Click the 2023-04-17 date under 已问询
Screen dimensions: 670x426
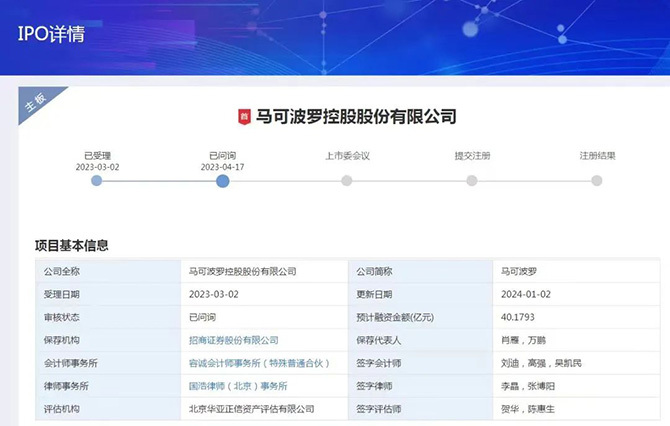click(222, 168)
